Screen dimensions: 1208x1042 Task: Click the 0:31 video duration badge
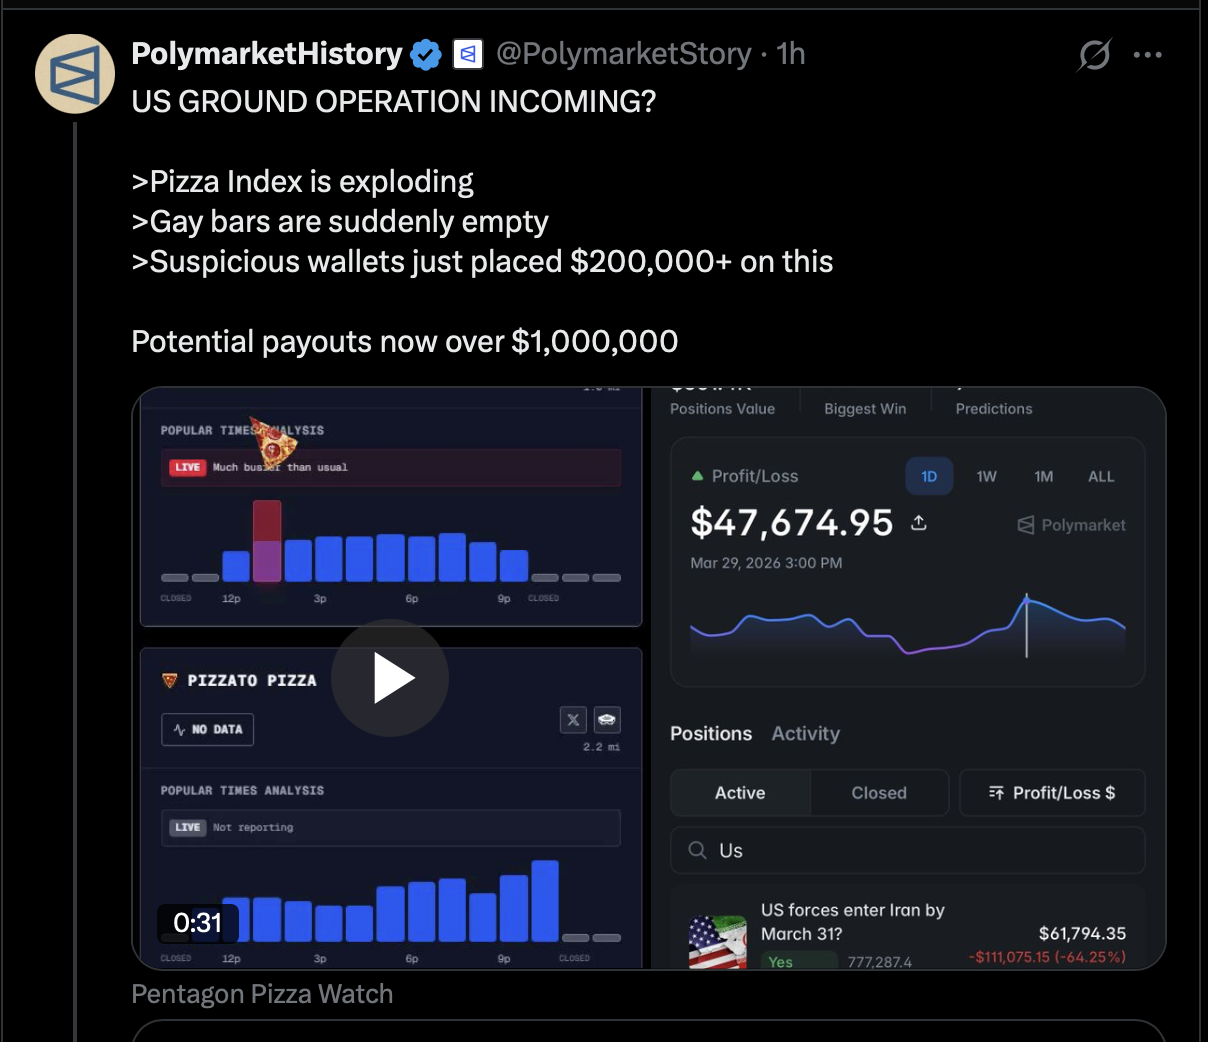(198, 922)
